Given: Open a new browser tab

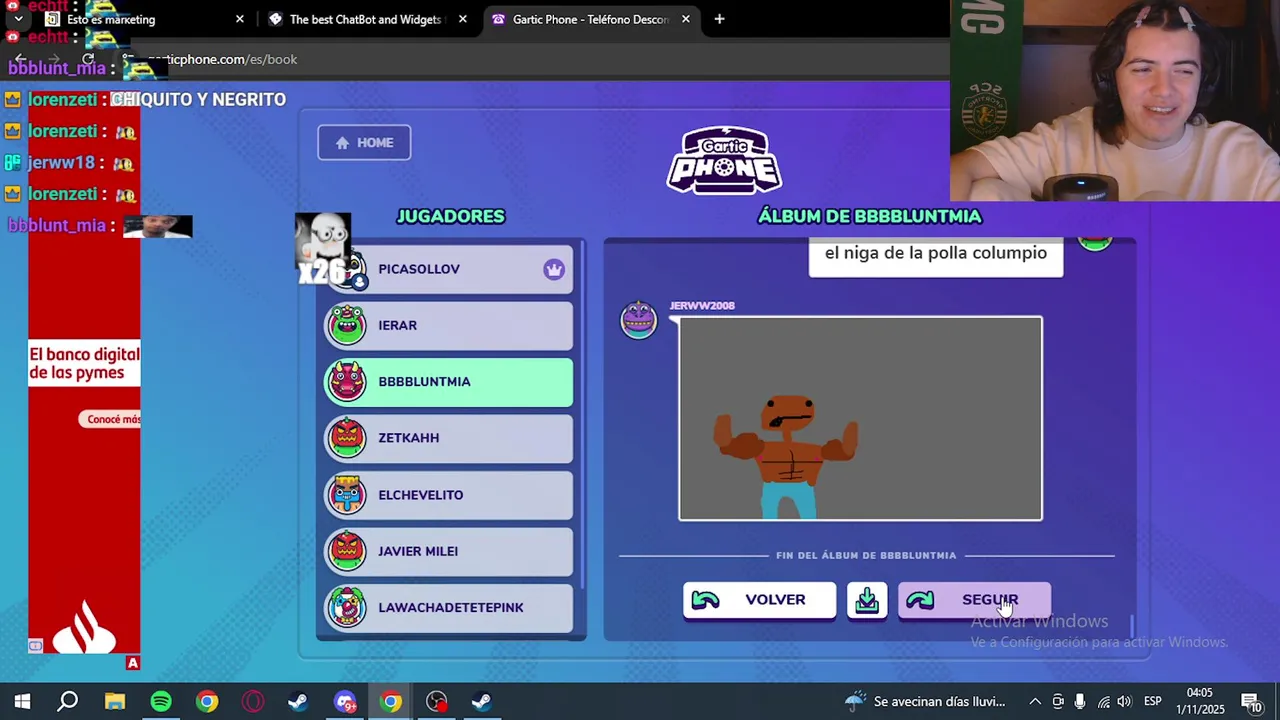Looking at the screenshot, I should click(x=719, y=19).
